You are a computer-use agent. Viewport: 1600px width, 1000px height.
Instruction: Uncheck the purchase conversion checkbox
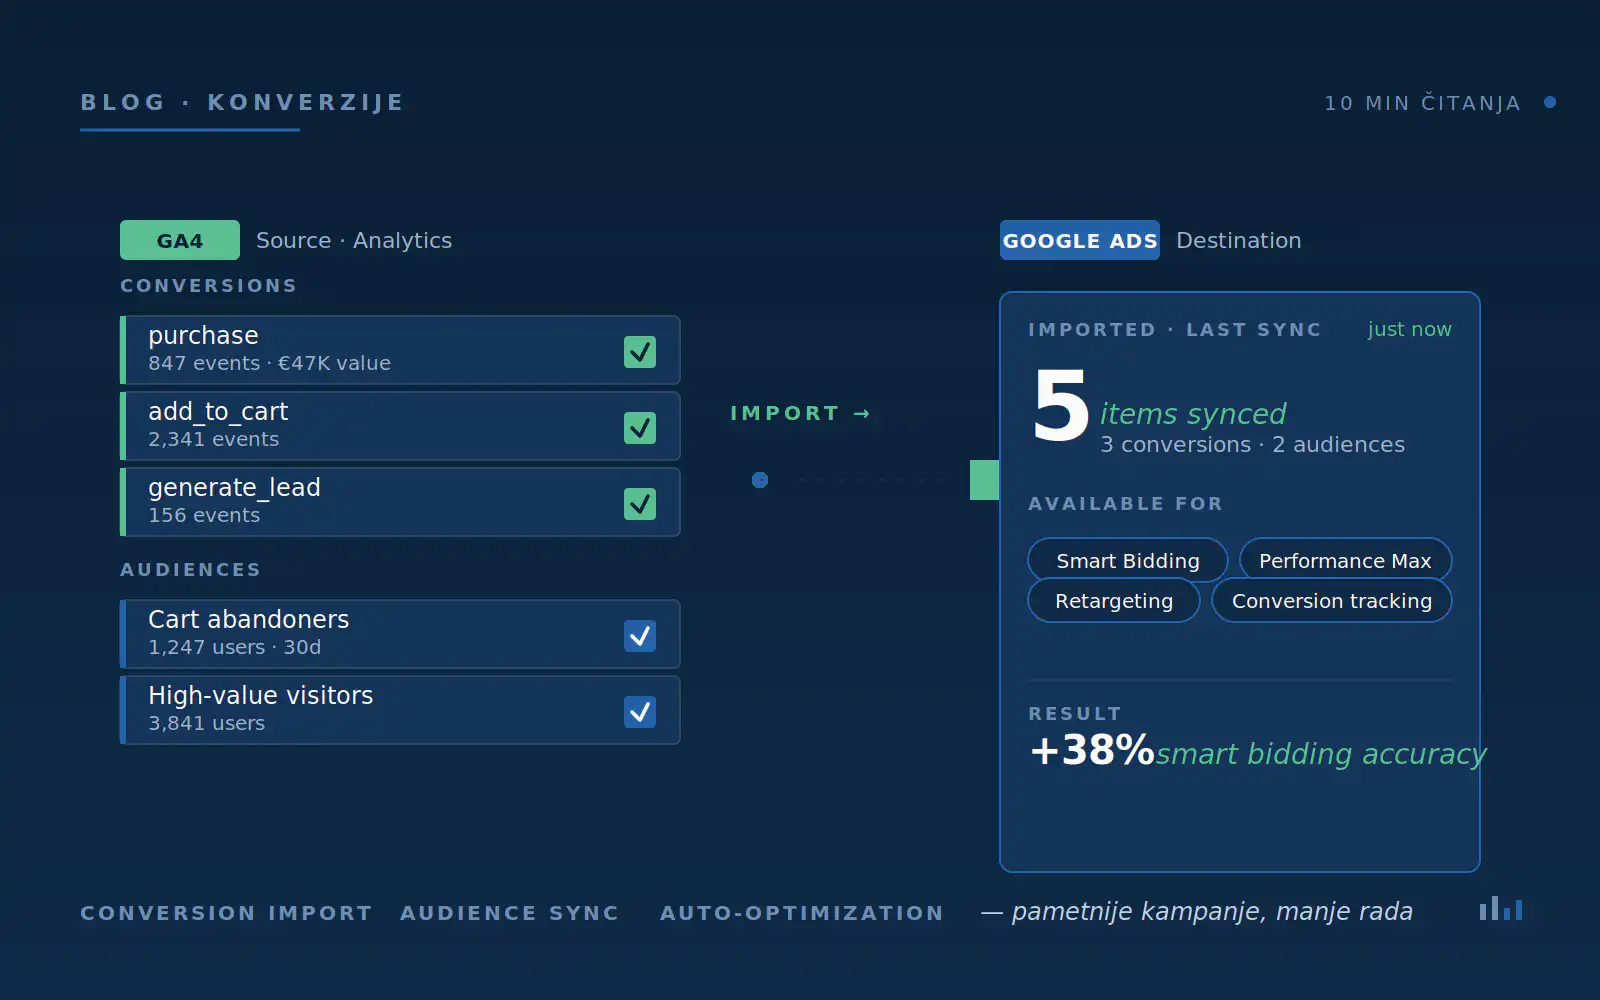pyautogui.click(x=640, y=352)
